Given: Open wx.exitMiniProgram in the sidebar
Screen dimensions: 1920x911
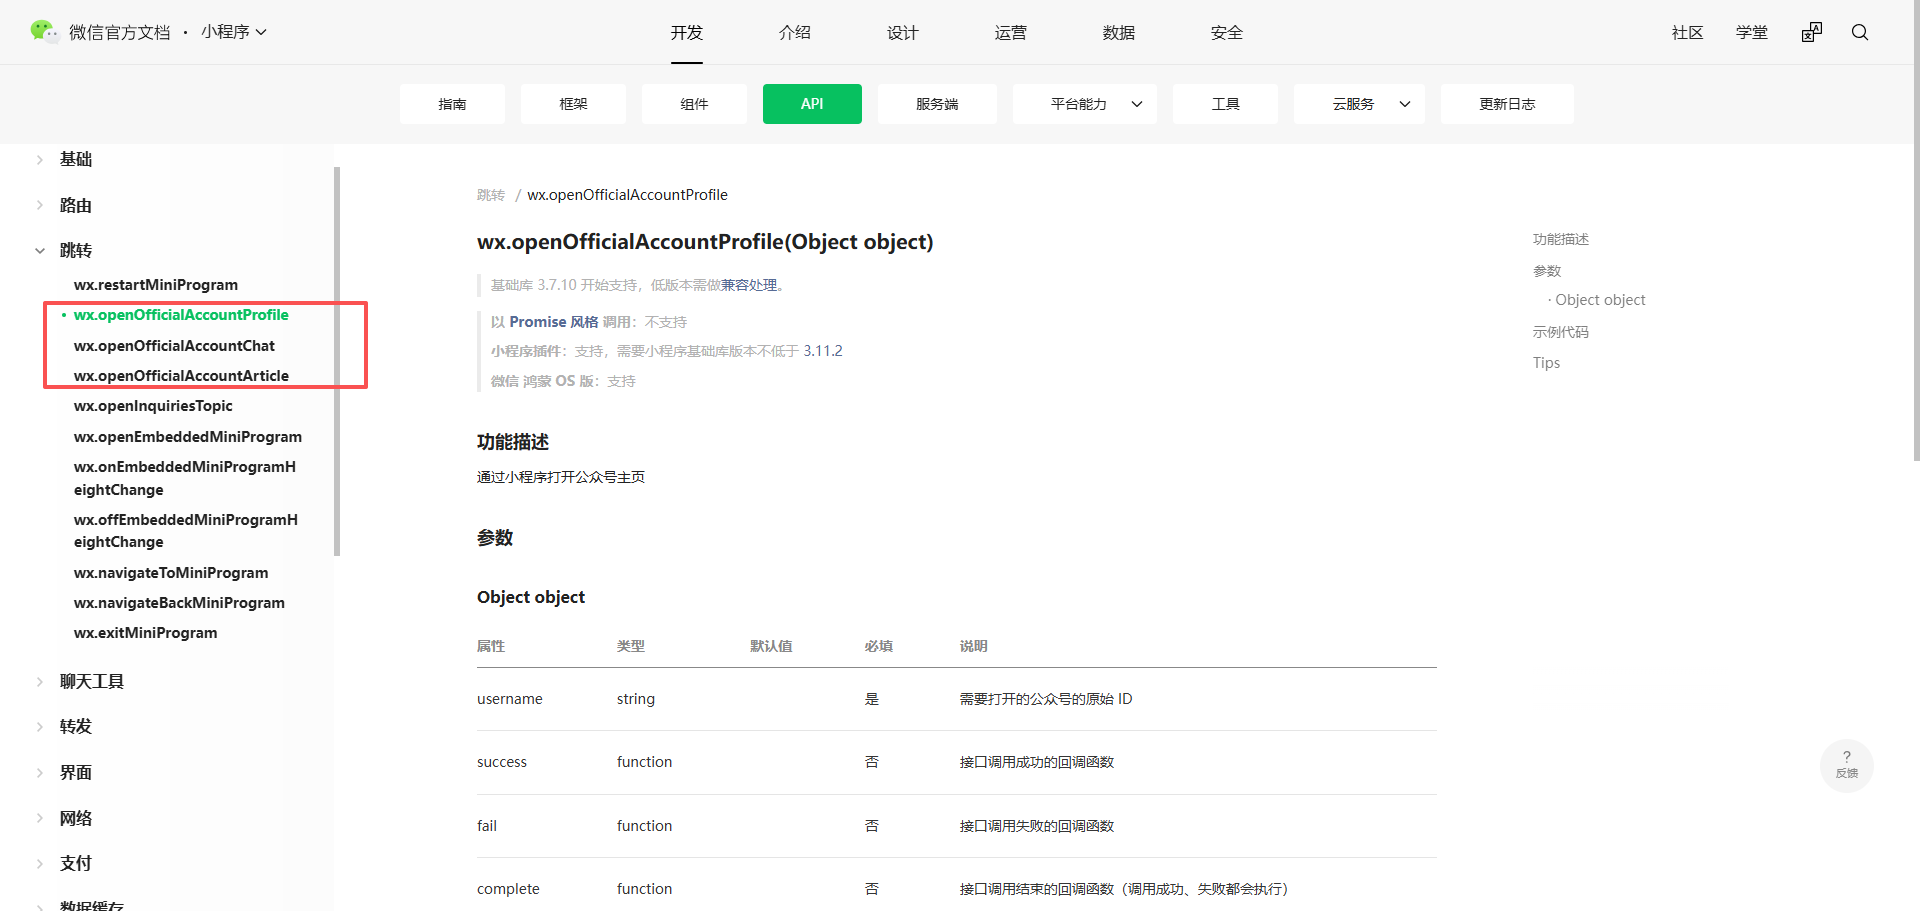Looking at the screenshot, I should [145, 633].
